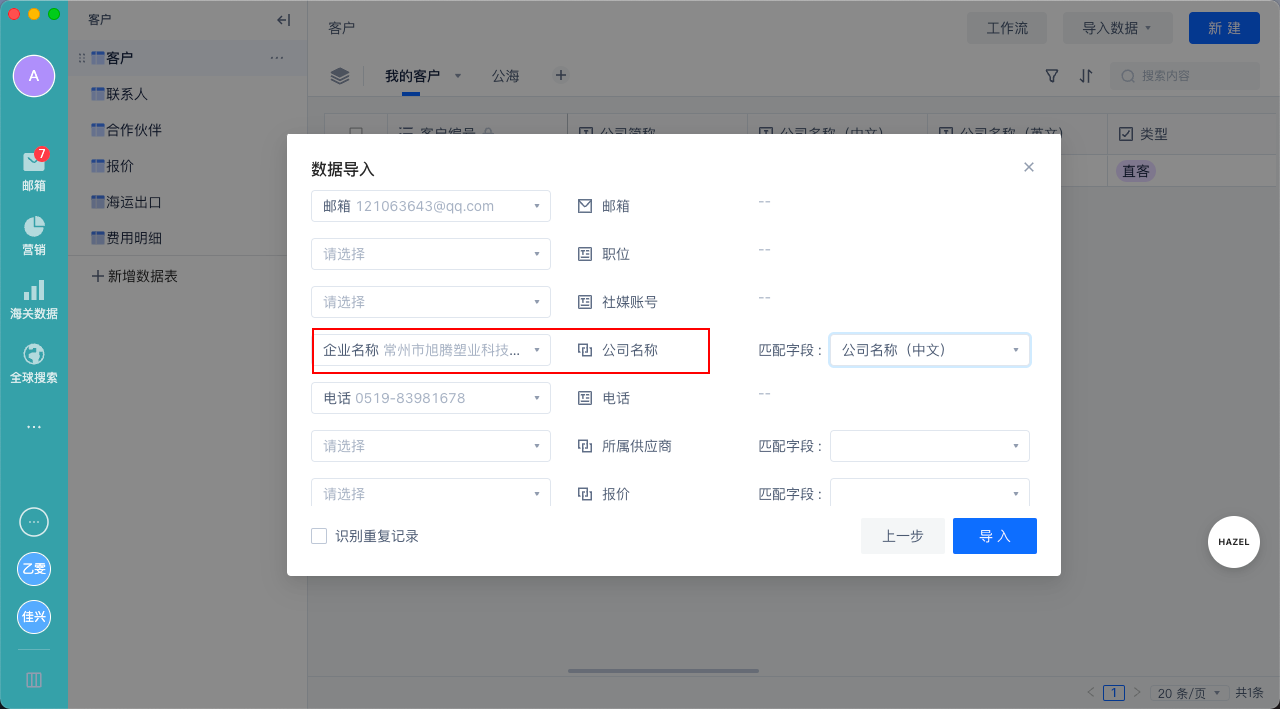Select 报价 table in side list
This screenshot has height=709, width=1280.
[187, 166]
